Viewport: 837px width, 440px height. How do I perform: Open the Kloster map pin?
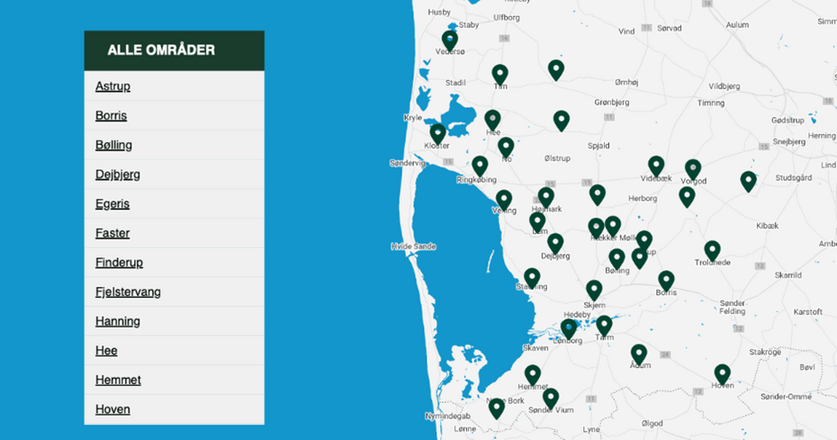(x=438, y=134)
